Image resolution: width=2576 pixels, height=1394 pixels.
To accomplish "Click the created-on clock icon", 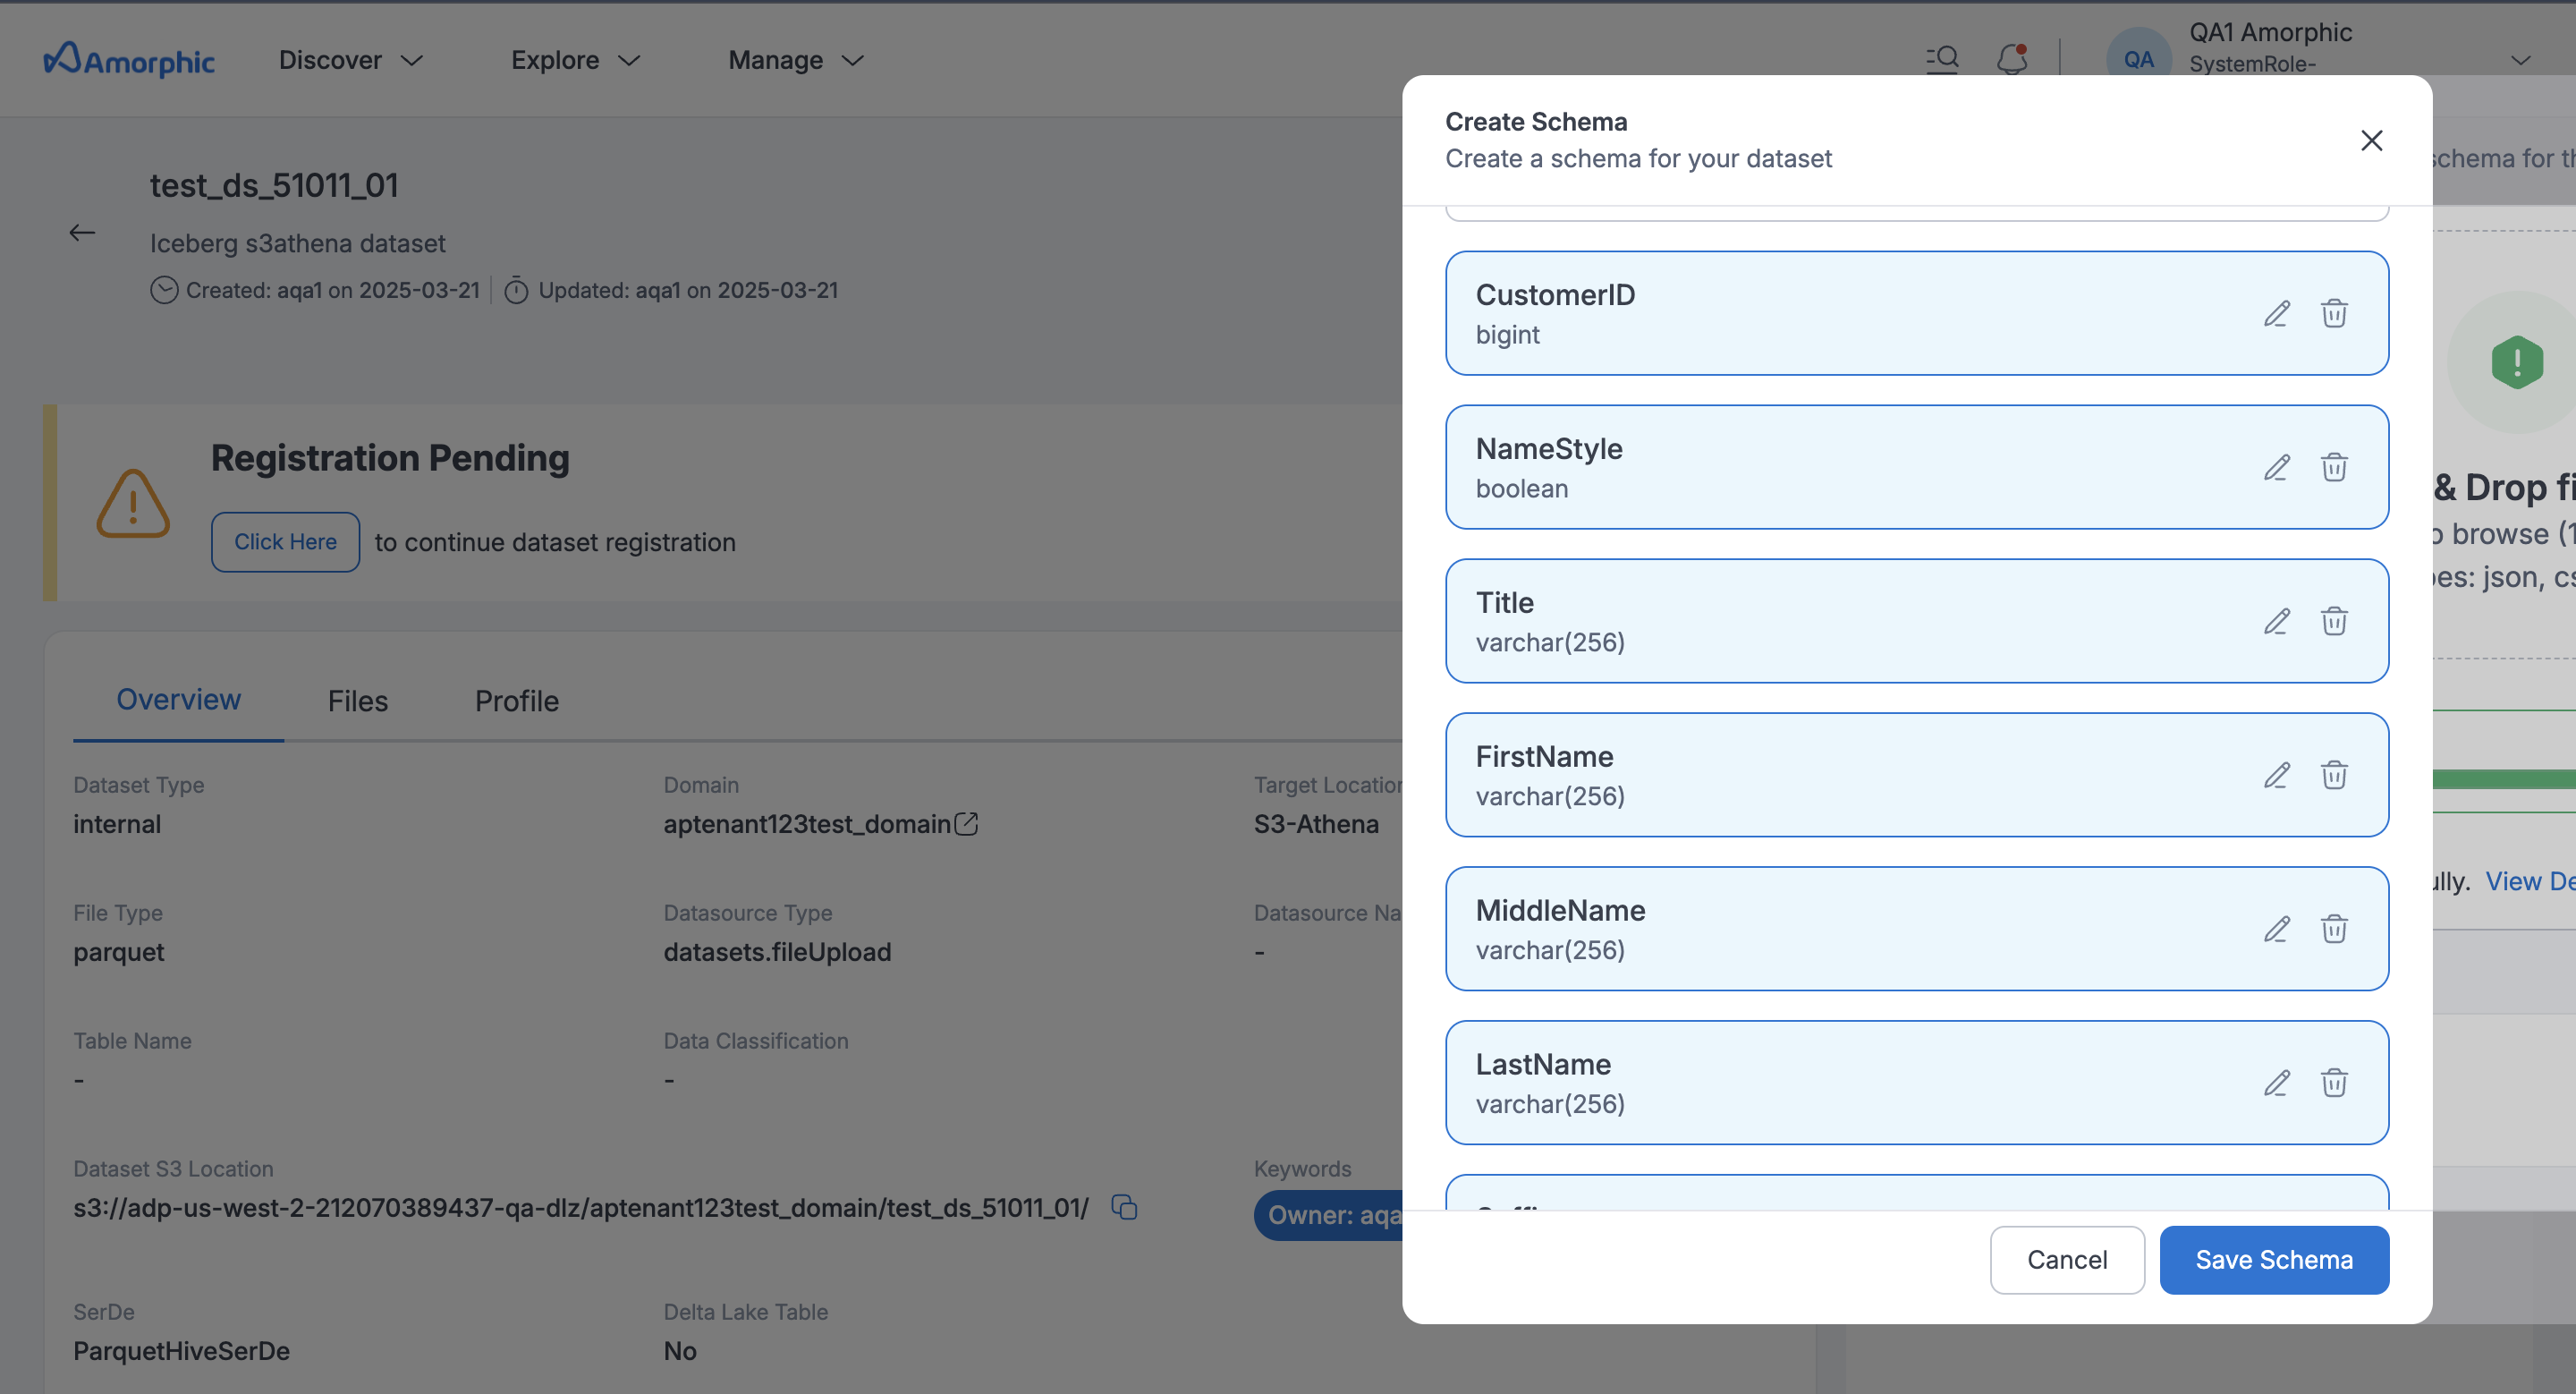I will point(164,290).
